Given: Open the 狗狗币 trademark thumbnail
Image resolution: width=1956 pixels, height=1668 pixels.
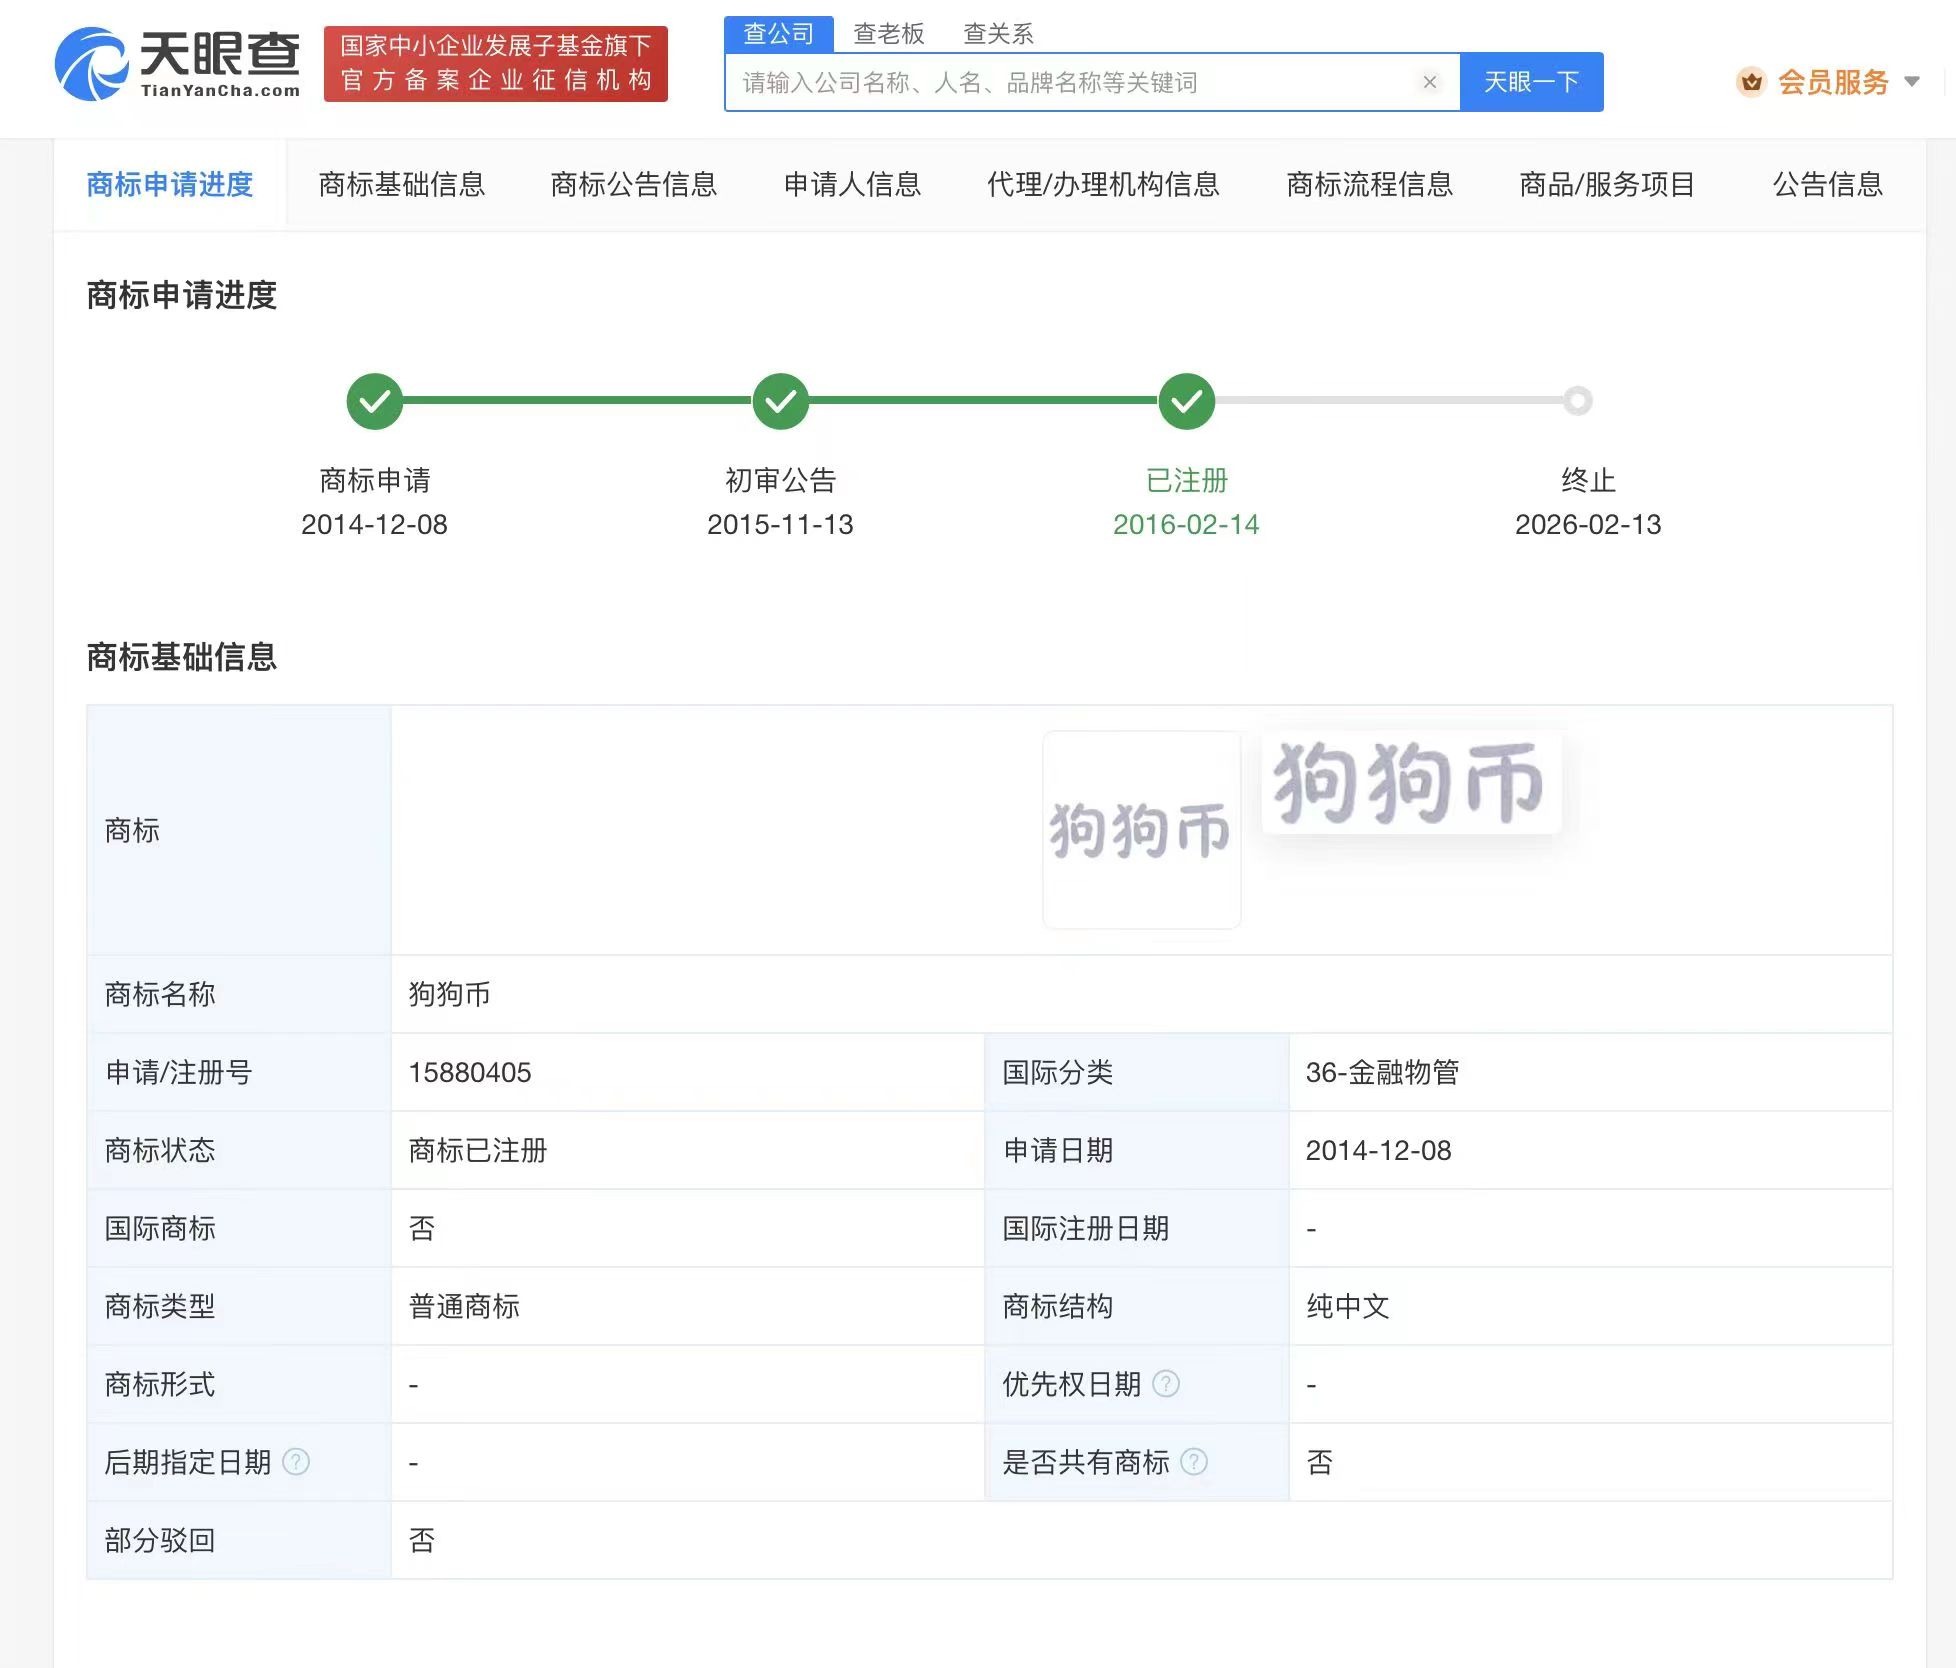Looking at the screenshot, I should coord(1141,830).
